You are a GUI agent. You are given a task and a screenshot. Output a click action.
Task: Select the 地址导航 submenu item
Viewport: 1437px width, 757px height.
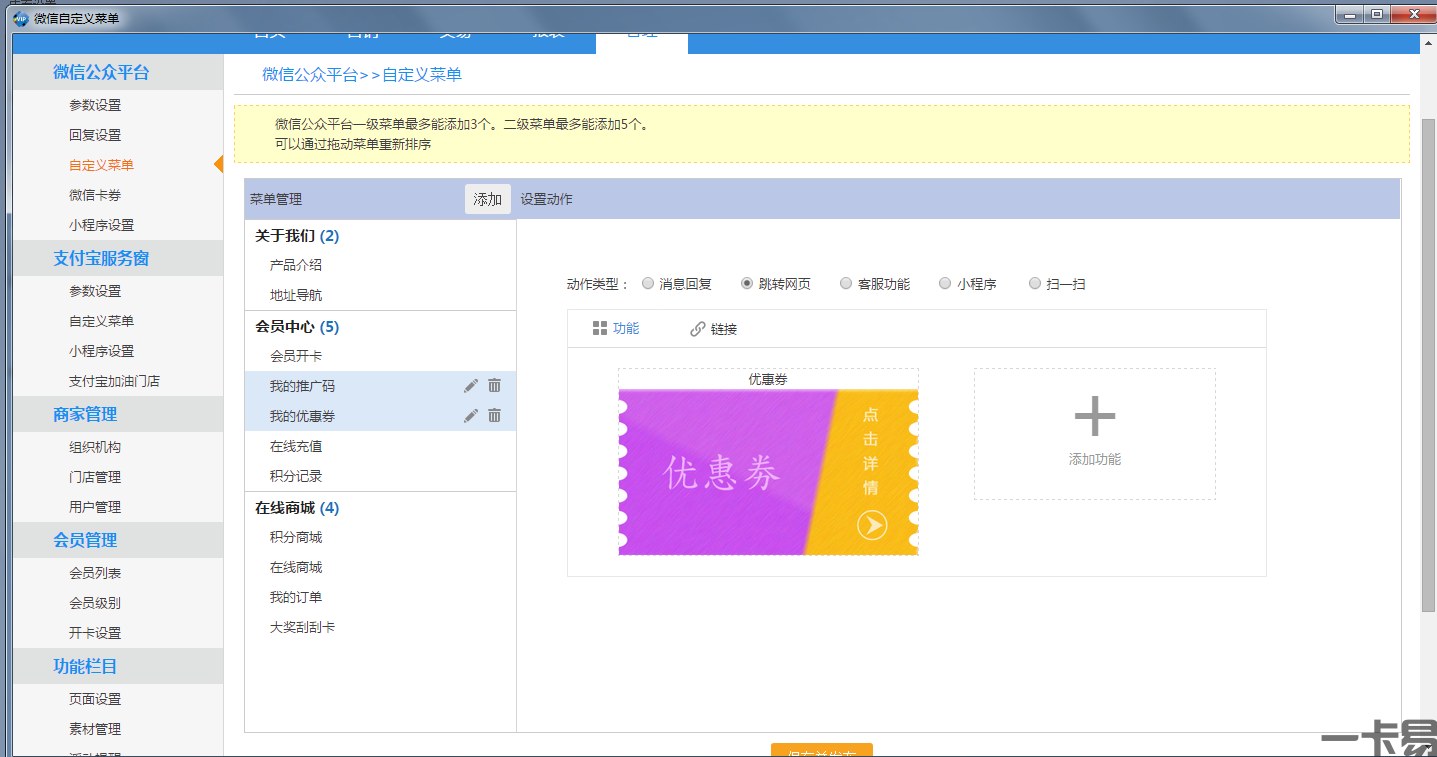(296, 296)
